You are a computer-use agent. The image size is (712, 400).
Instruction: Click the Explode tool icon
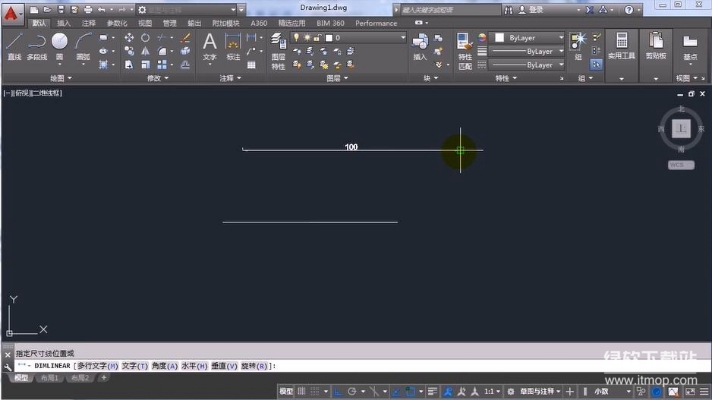click(x=185, y=51)
